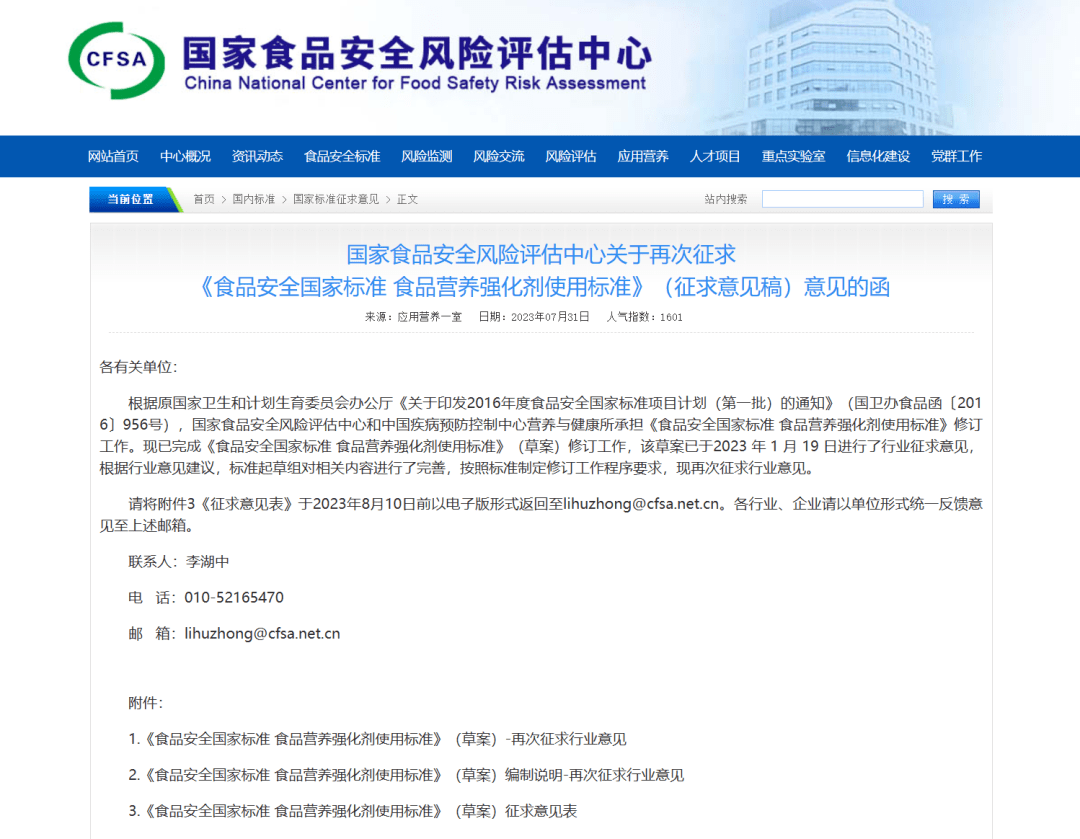Go to 资讯动态 section
Image resolution: width=1080 pixels, height=839 pixels.
click(257, 156)
